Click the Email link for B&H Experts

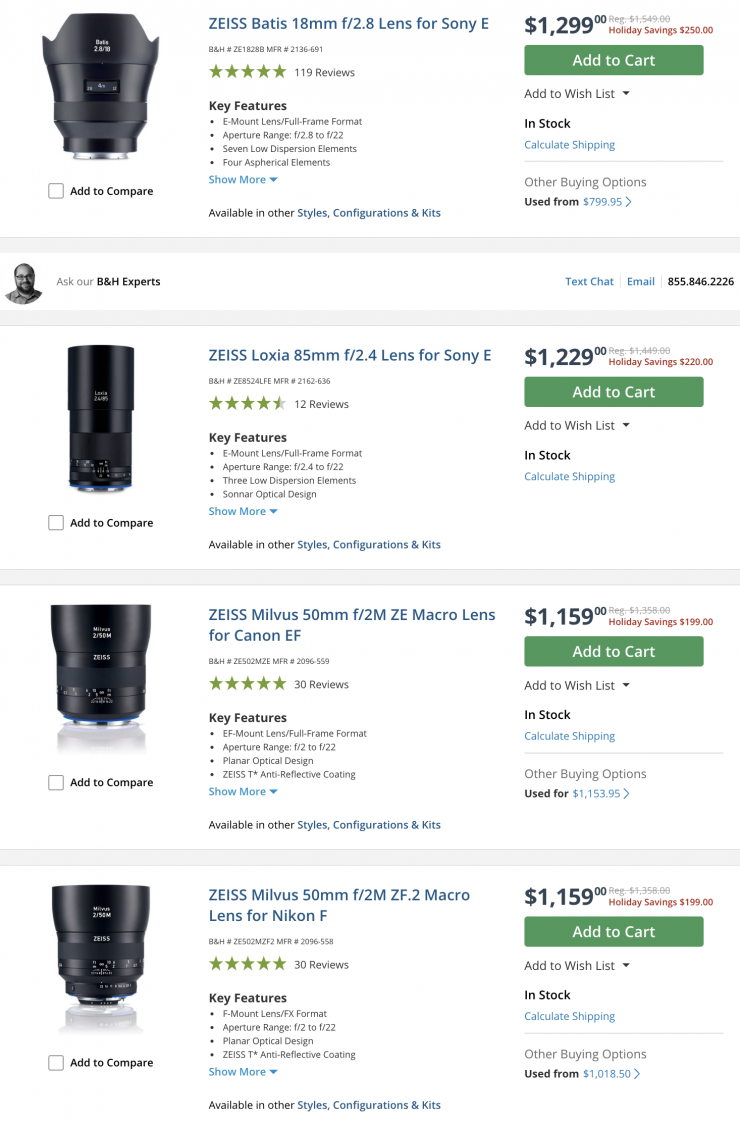click(640, 282)
